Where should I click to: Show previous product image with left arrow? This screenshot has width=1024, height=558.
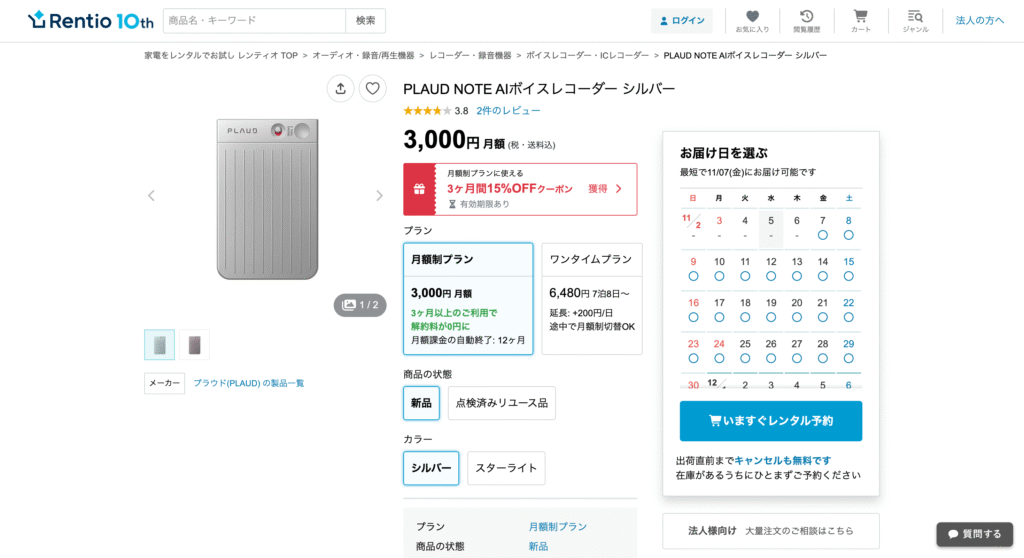pyautogui.click(x=151, y=195)
